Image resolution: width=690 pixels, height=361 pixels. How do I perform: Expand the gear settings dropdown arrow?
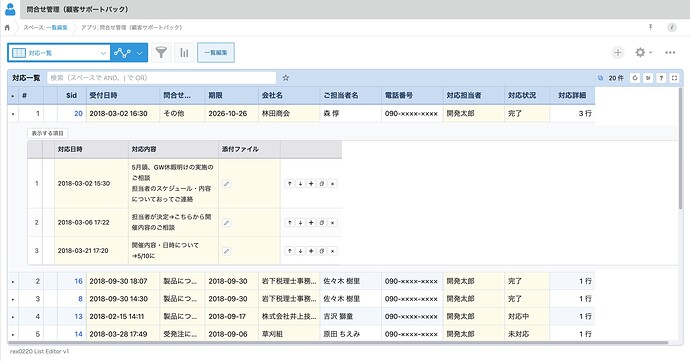click(x=650, y=52)
